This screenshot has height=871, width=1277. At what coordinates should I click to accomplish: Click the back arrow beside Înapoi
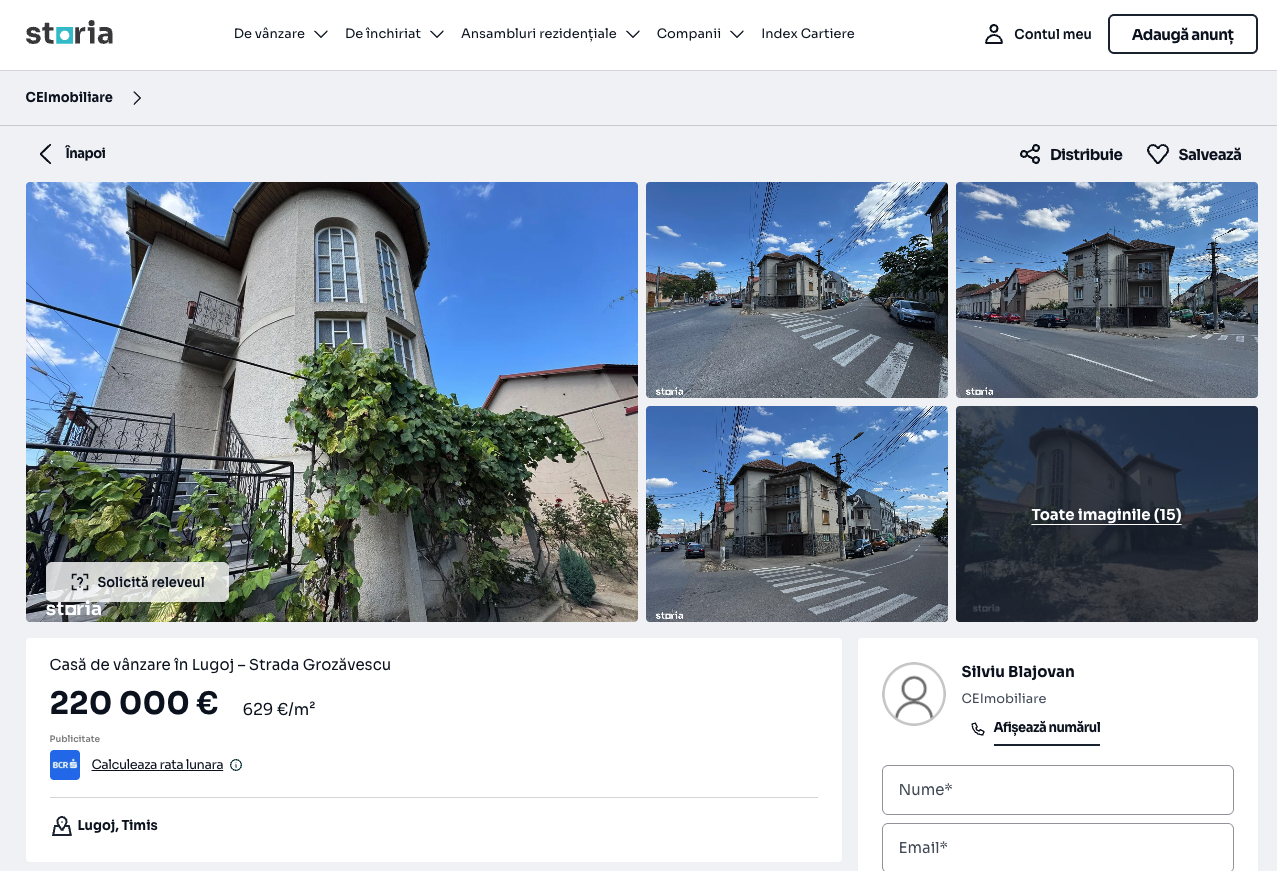click(x=45, y=153)
